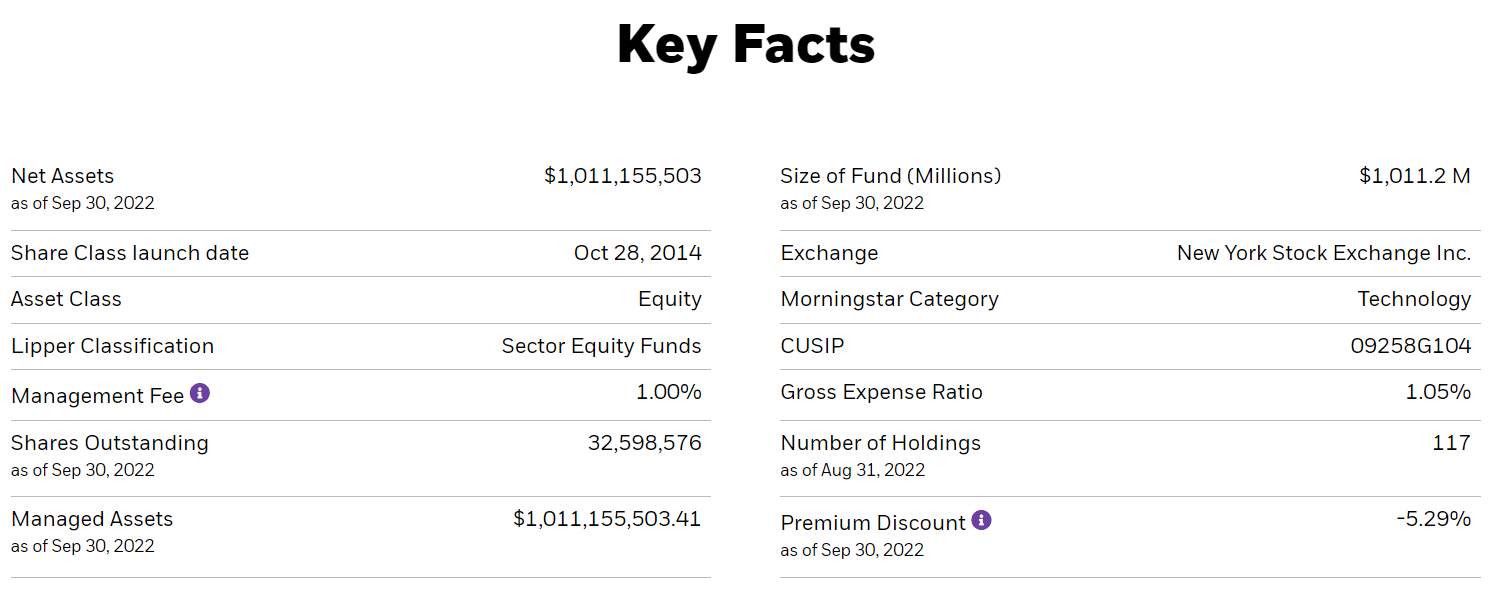Click New York Stock Exchange Inc. text
1492x597 pixels.
pos(1323,253)
